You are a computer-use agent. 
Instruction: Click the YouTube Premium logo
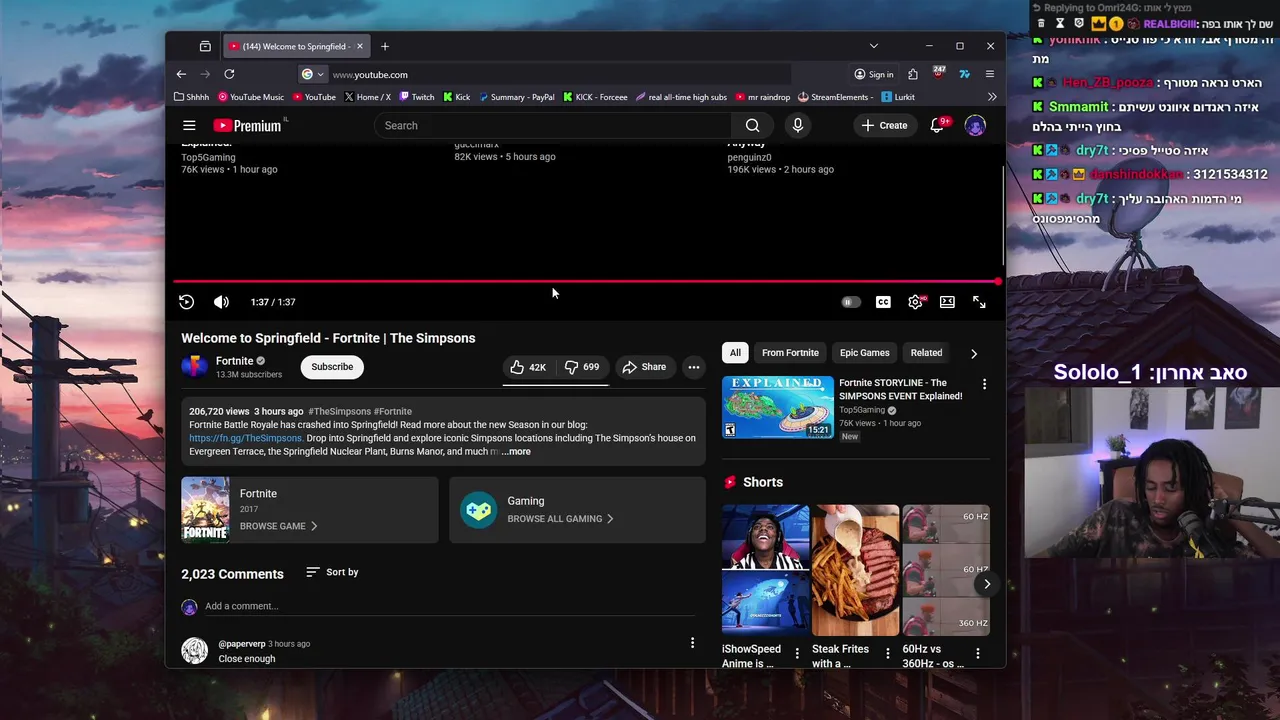(247, 125)
